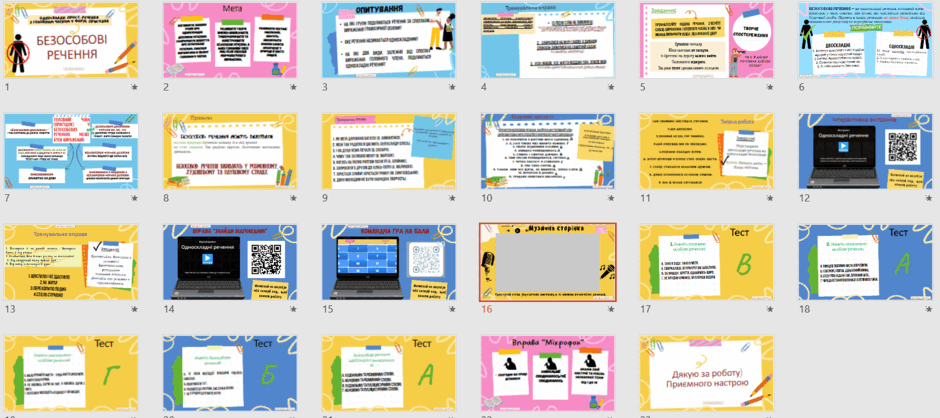Image resolution: width=940 pixels, height=418 pixels.
Task: Select slide 4 thumbnail 'Тренувальна вправа'
Action: click(548, 40)
